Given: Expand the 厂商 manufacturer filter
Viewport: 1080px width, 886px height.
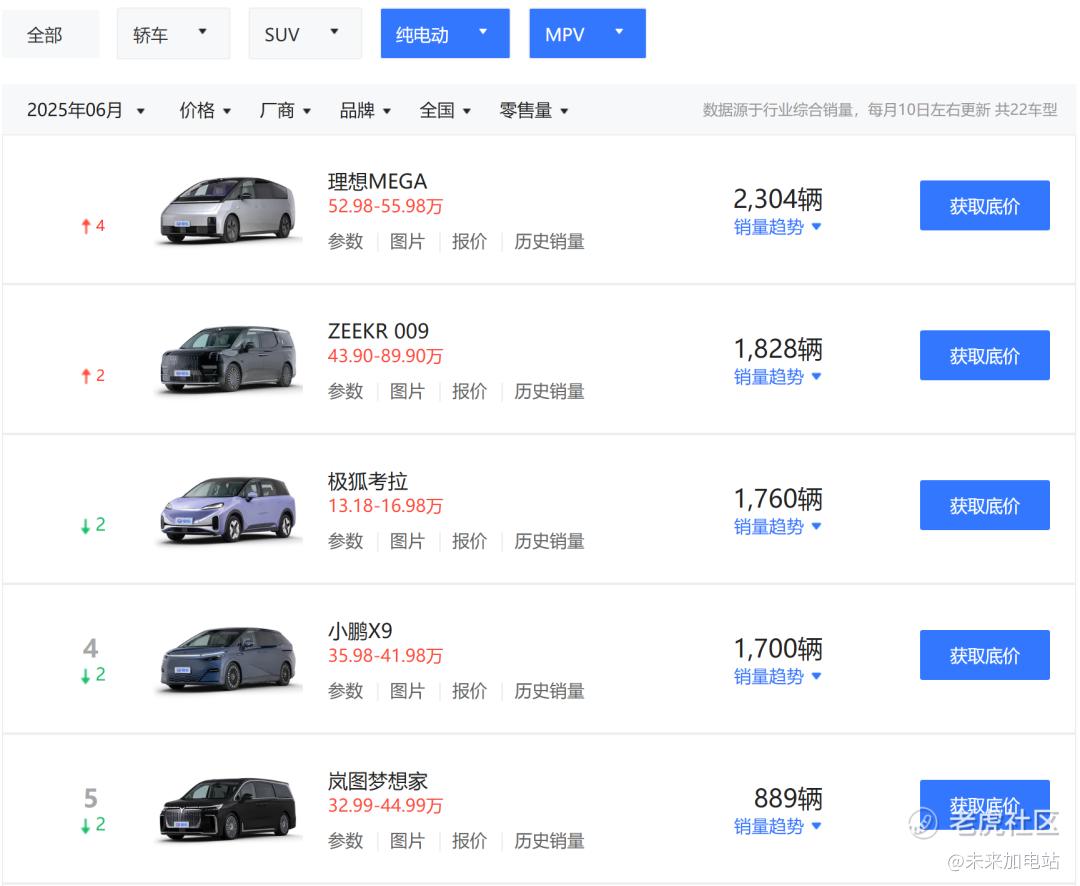Looking at the screenshot, I should (284, 110).
